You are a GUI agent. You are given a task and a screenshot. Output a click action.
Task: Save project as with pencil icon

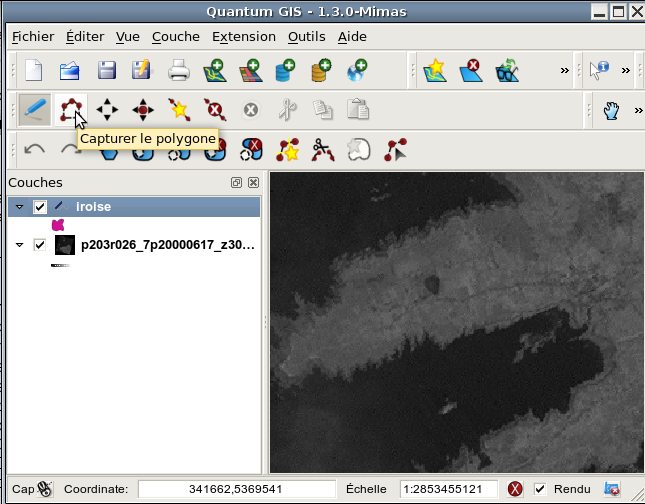[x=142, y=70]
